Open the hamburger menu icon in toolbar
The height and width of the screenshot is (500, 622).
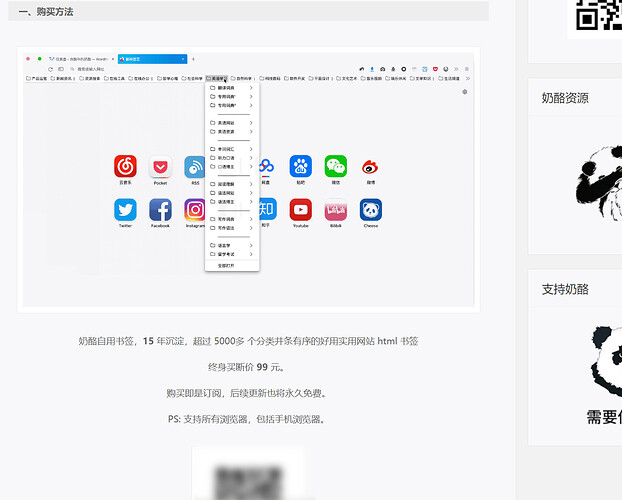pyautogui.click(x=467, y=69)
